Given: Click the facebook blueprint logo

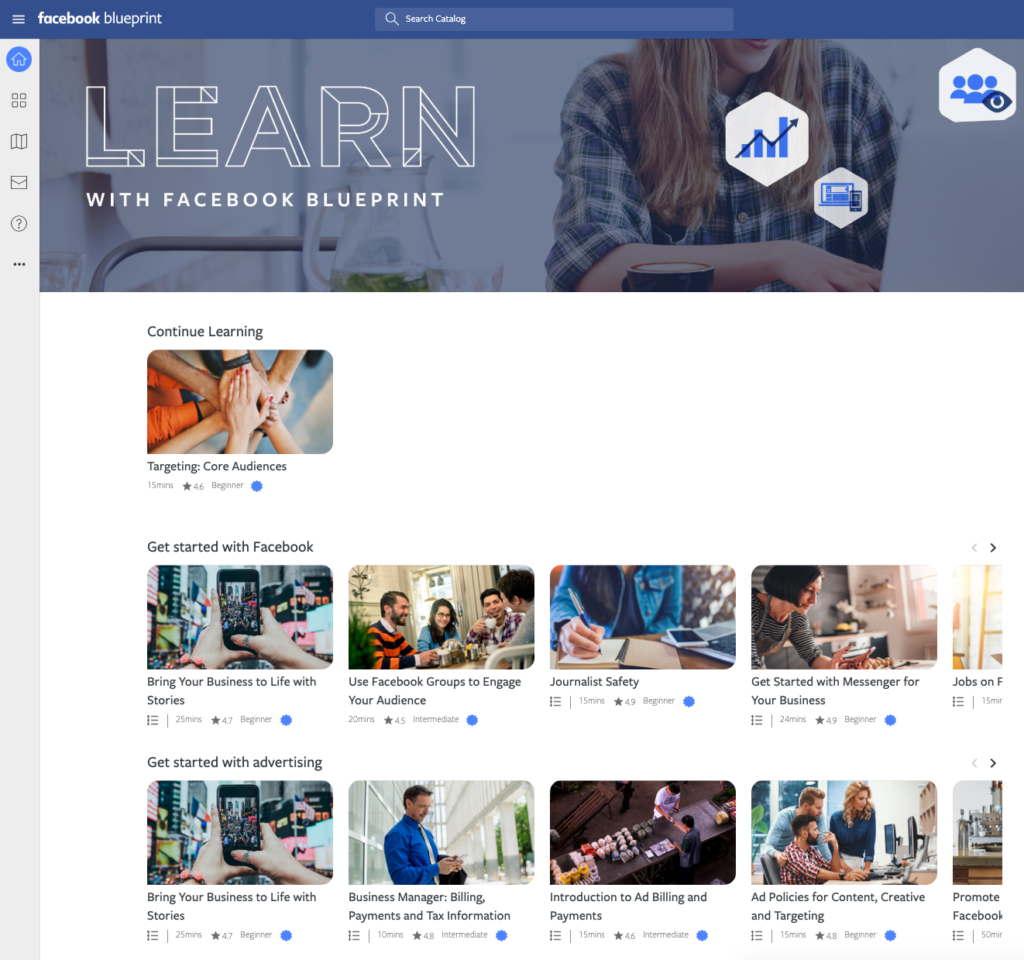Looking at the screenshot, I should (x=99, y=18).
